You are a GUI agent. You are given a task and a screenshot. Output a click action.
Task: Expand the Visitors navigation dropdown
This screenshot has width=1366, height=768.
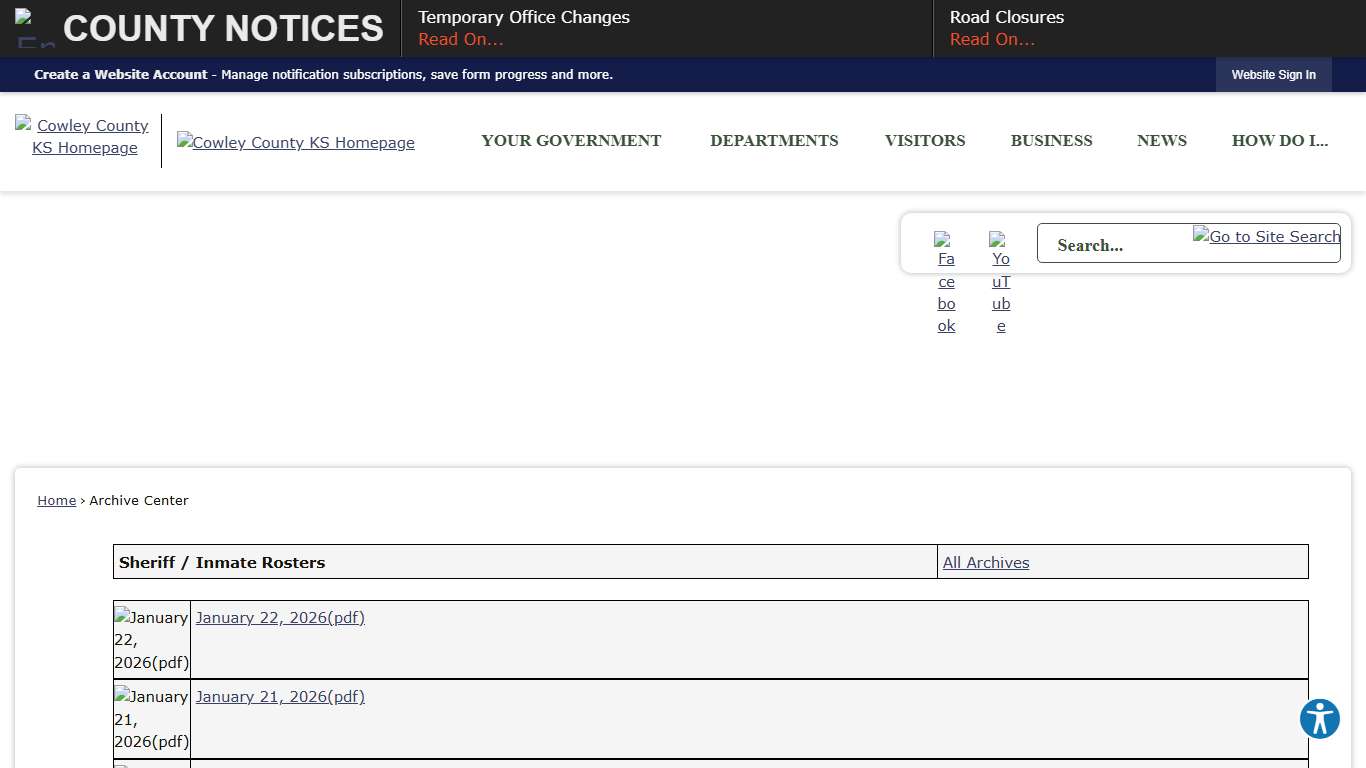pyautogui.click(x=924, y=141)
